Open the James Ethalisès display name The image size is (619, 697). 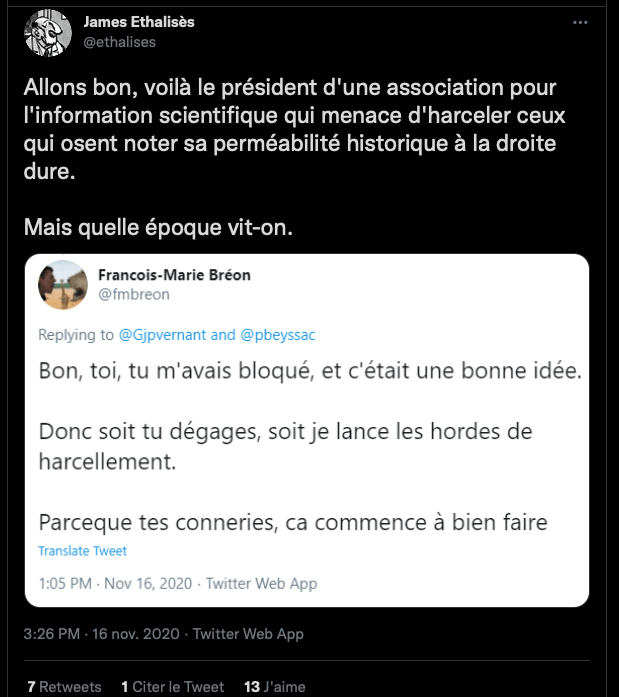(x=140, y=22)
